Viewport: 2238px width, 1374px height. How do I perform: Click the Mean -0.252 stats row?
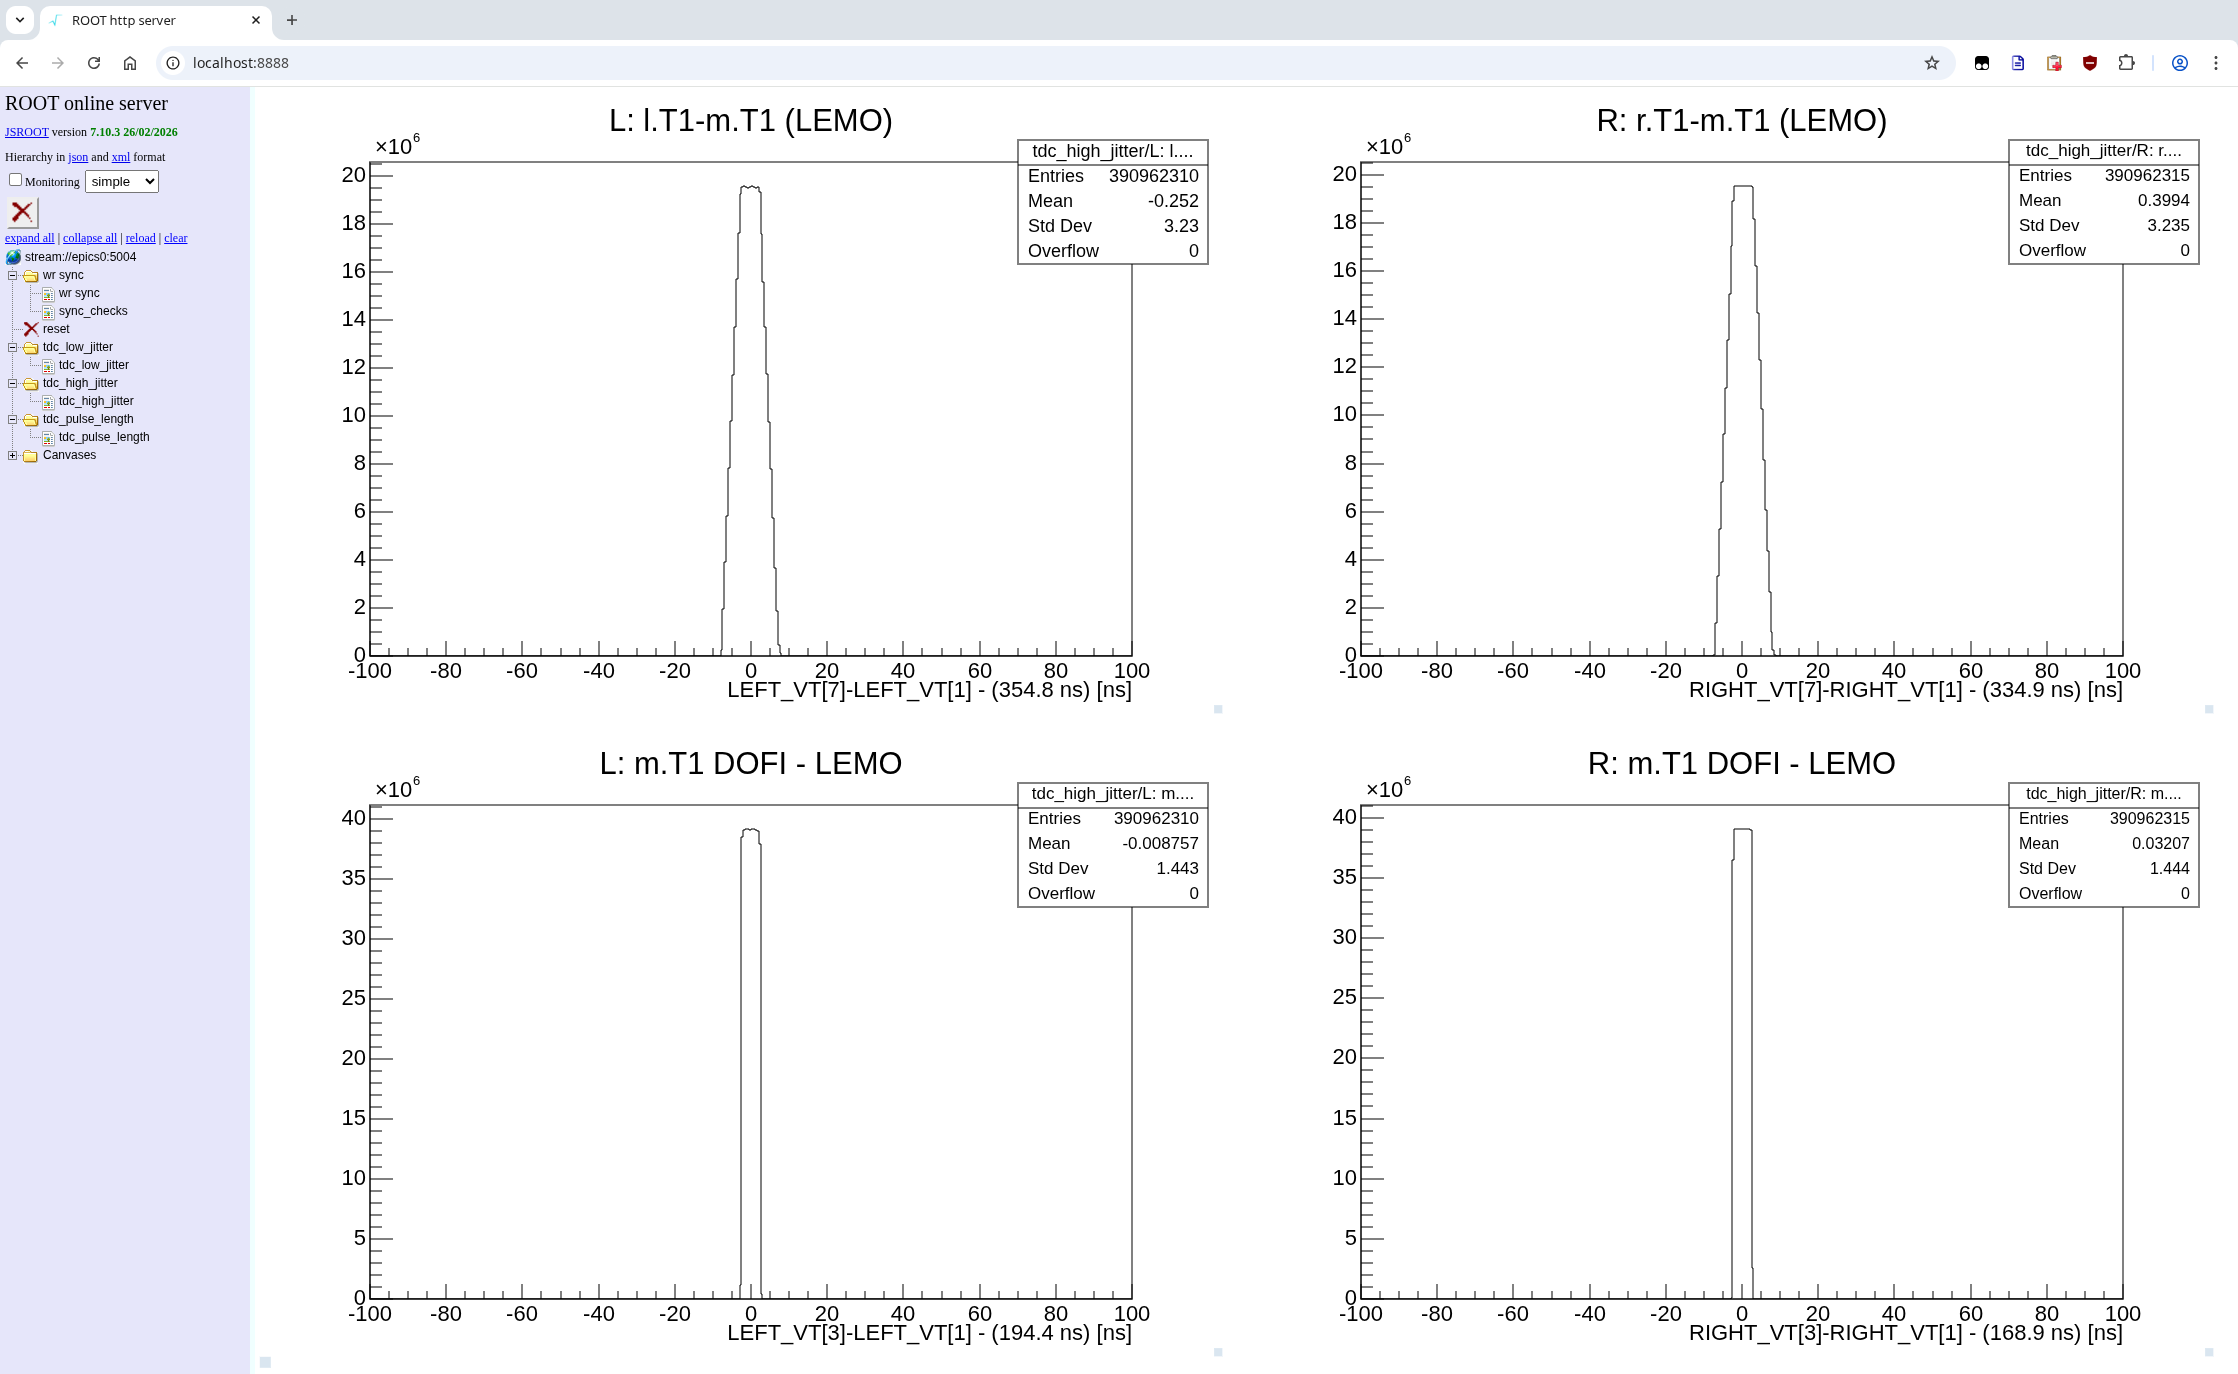point(1113,201)
